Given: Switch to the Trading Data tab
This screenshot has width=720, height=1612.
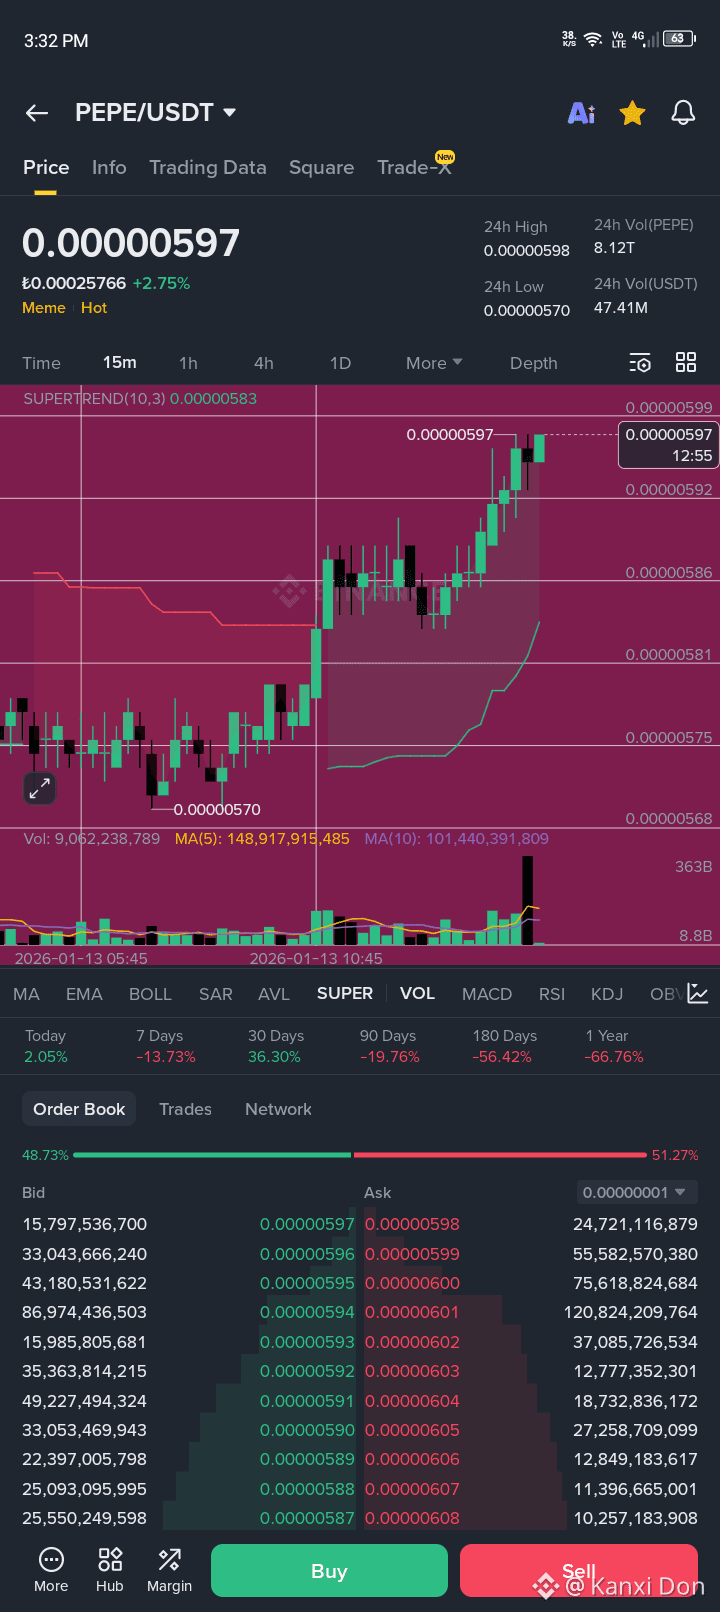Looking at the screenshot, I should click(x=208, y=168).
